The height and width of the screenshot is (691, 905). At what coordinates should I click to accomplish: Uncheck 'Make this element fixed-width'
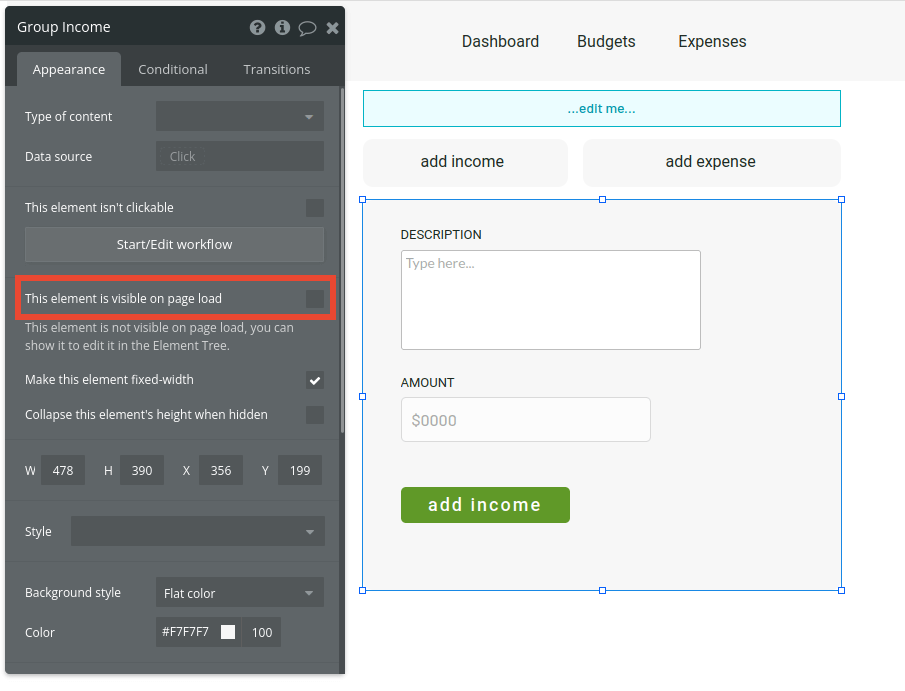click(x=315, y=380)
